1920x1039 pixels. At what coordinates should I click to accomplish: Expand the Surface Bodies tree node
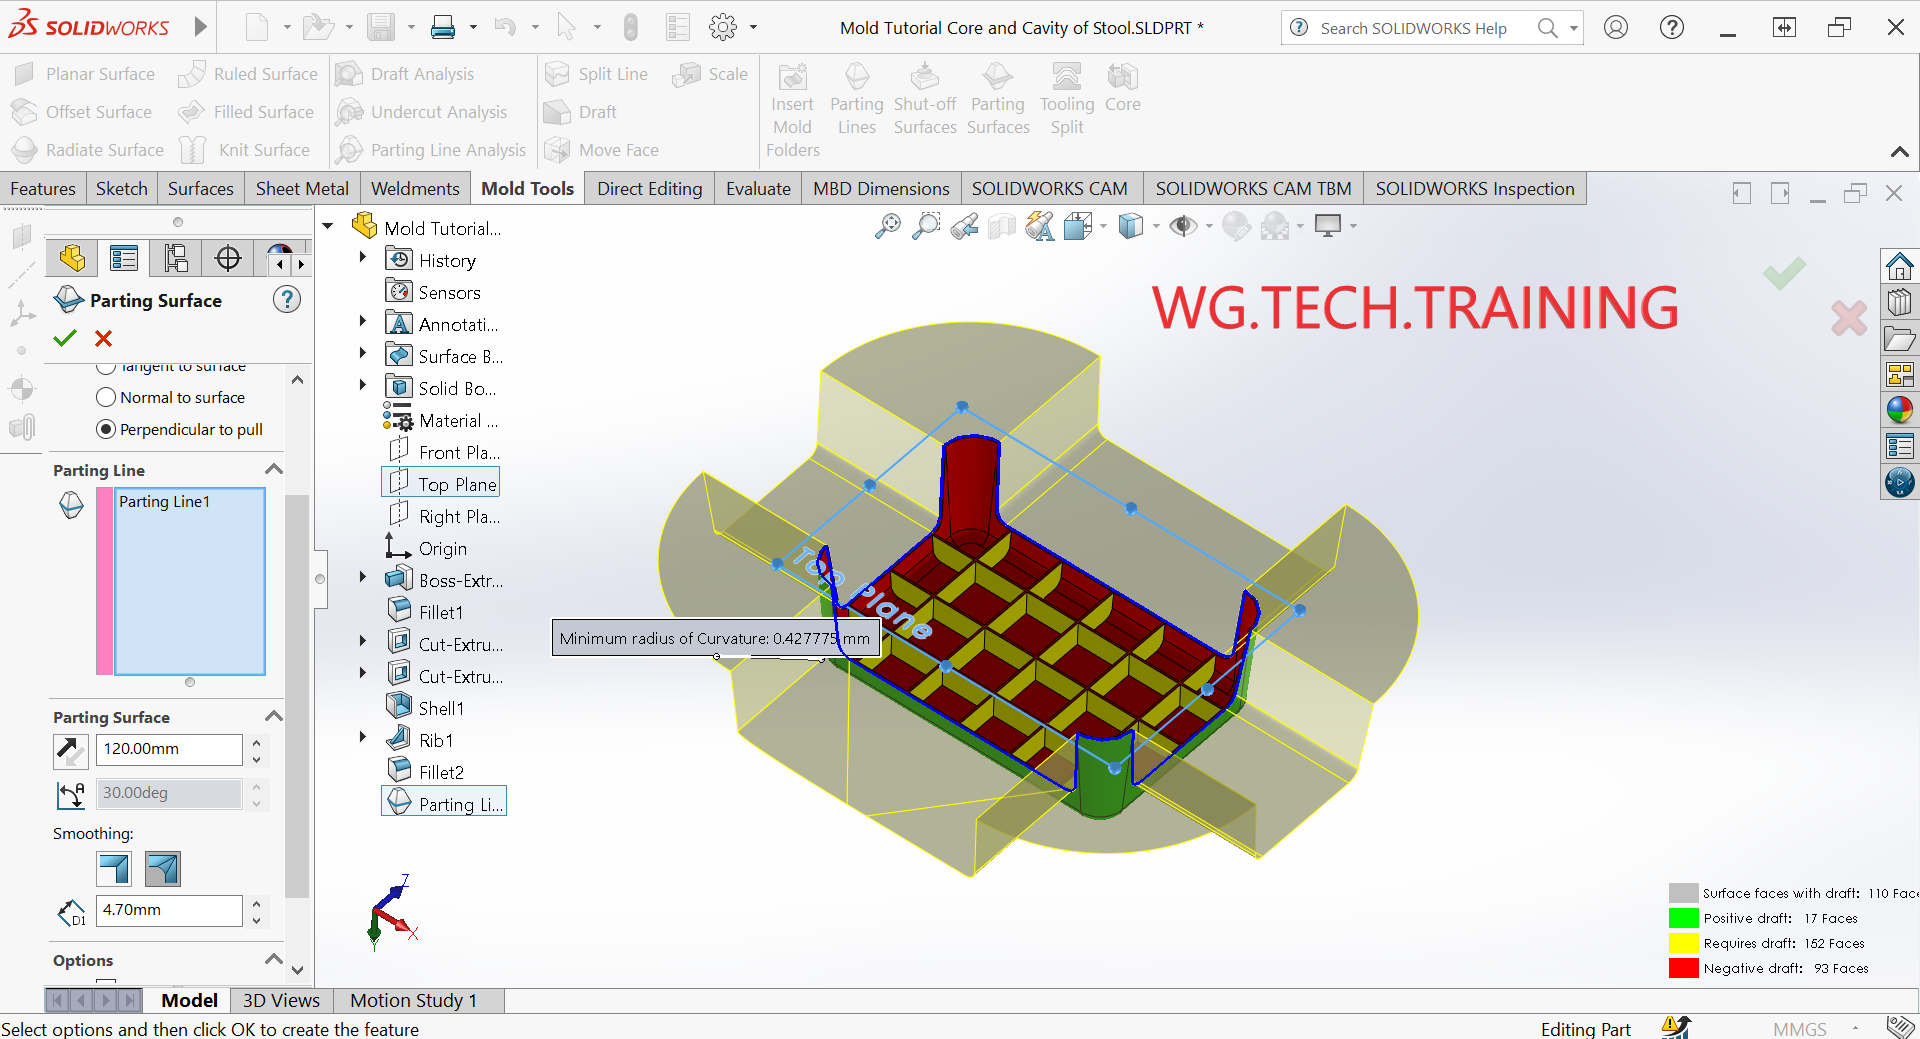[363, 354]
